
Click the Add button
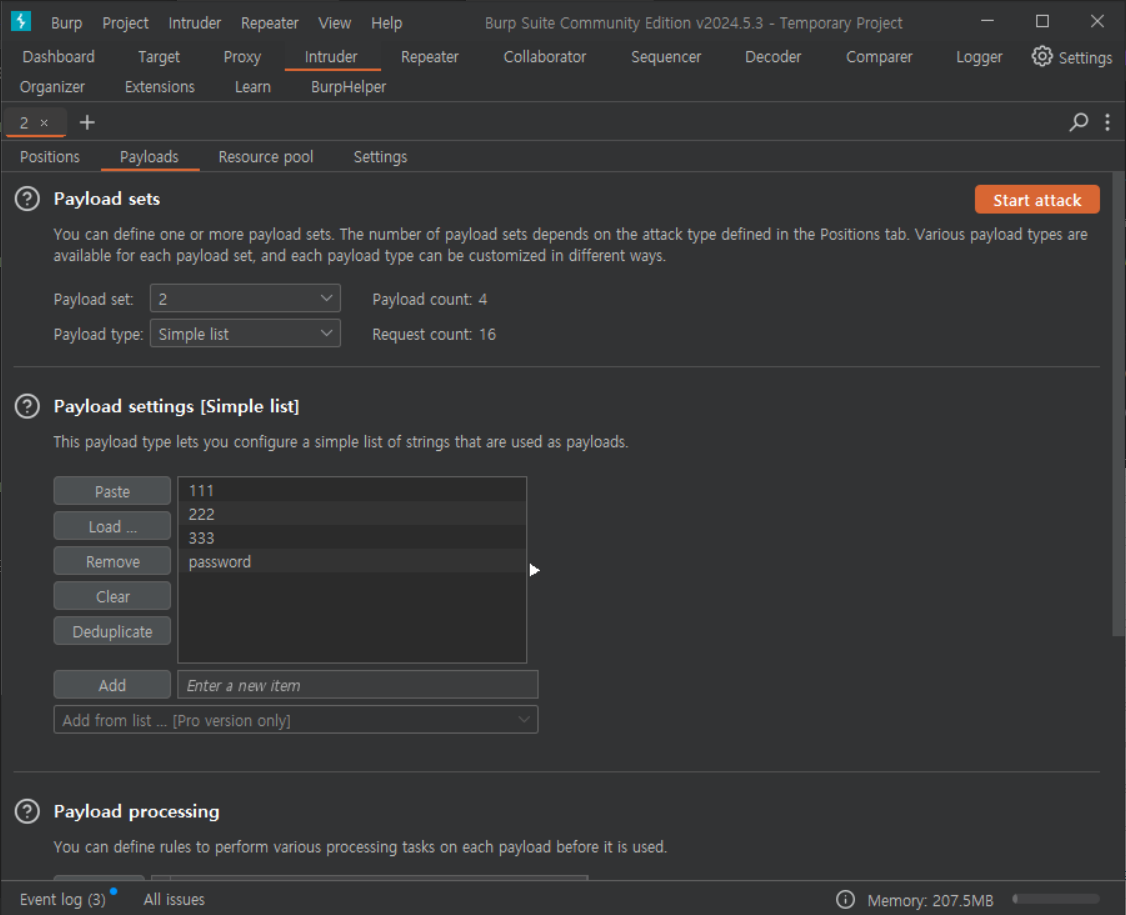(112, 685)
